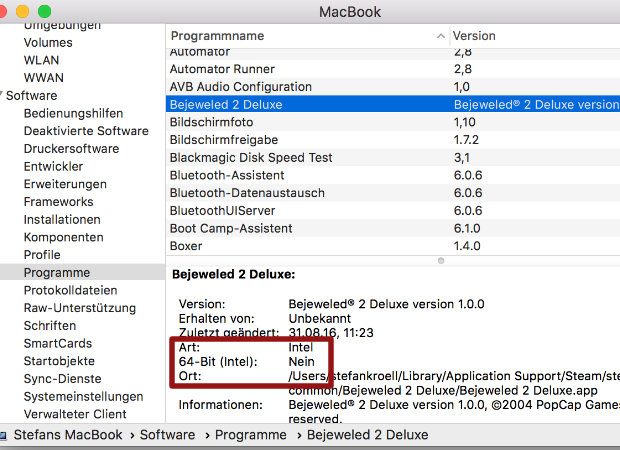Click Programme in the path bar
The height and width of the screenshot is (450, 620).
tap(251, 435)
